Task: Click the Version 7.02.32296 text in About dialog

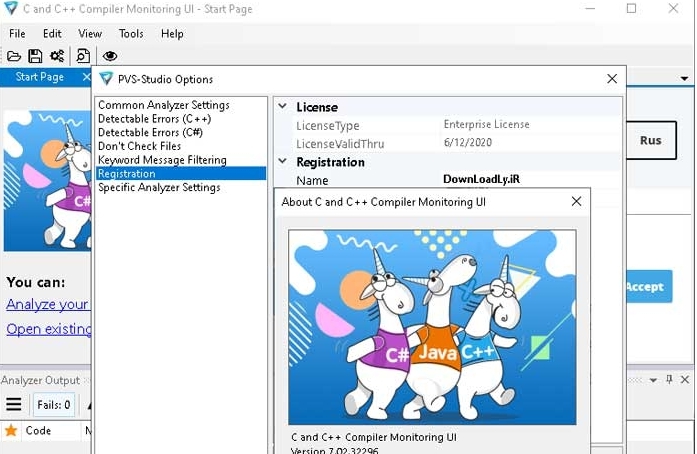Action: coord(335,450)
